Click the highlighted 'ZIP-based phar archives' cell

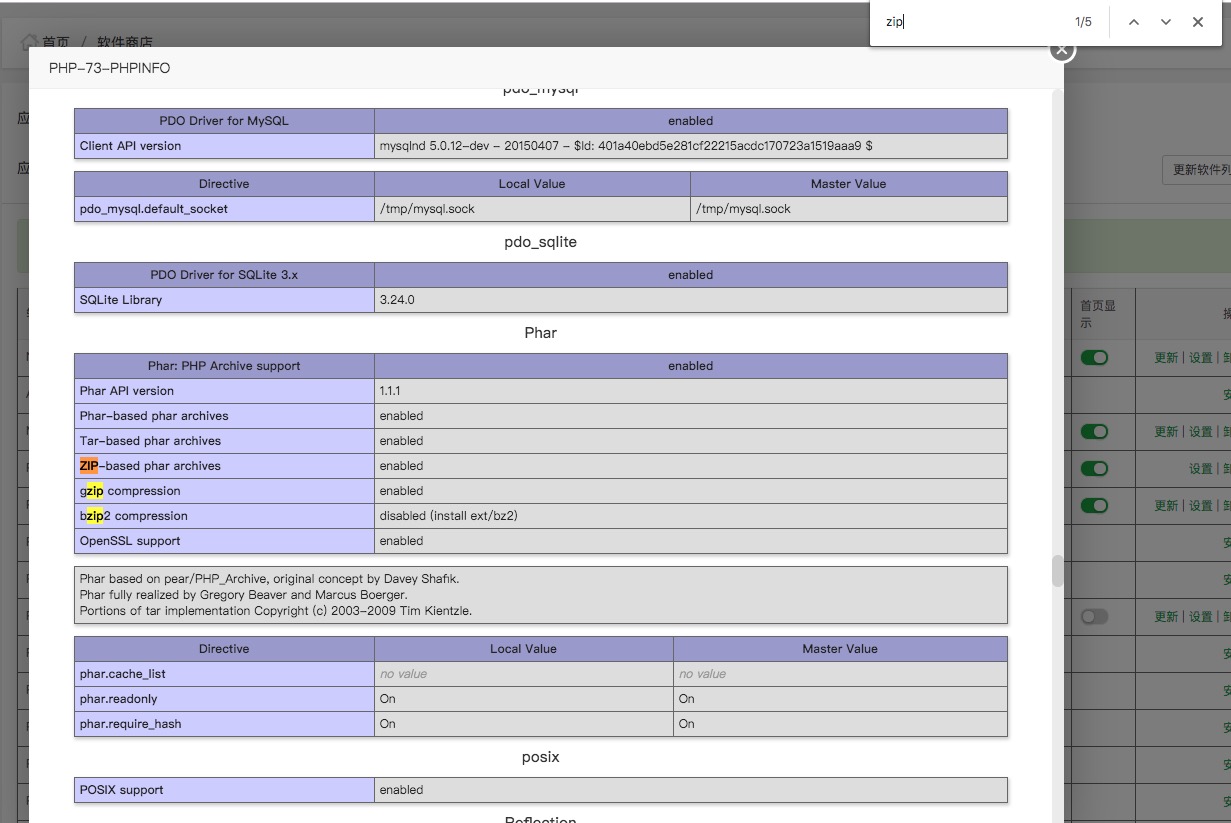[224, 466]
